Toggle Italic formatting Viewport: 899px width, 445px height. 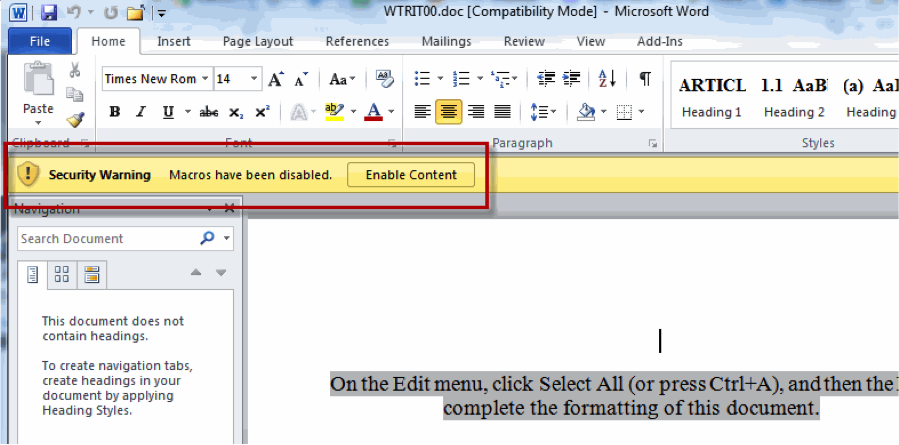point(140,112)
